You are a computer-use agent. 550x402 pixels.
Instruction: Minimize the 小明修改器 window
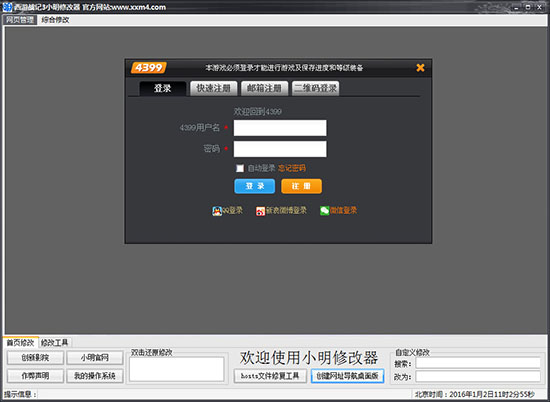pos(516,7)
